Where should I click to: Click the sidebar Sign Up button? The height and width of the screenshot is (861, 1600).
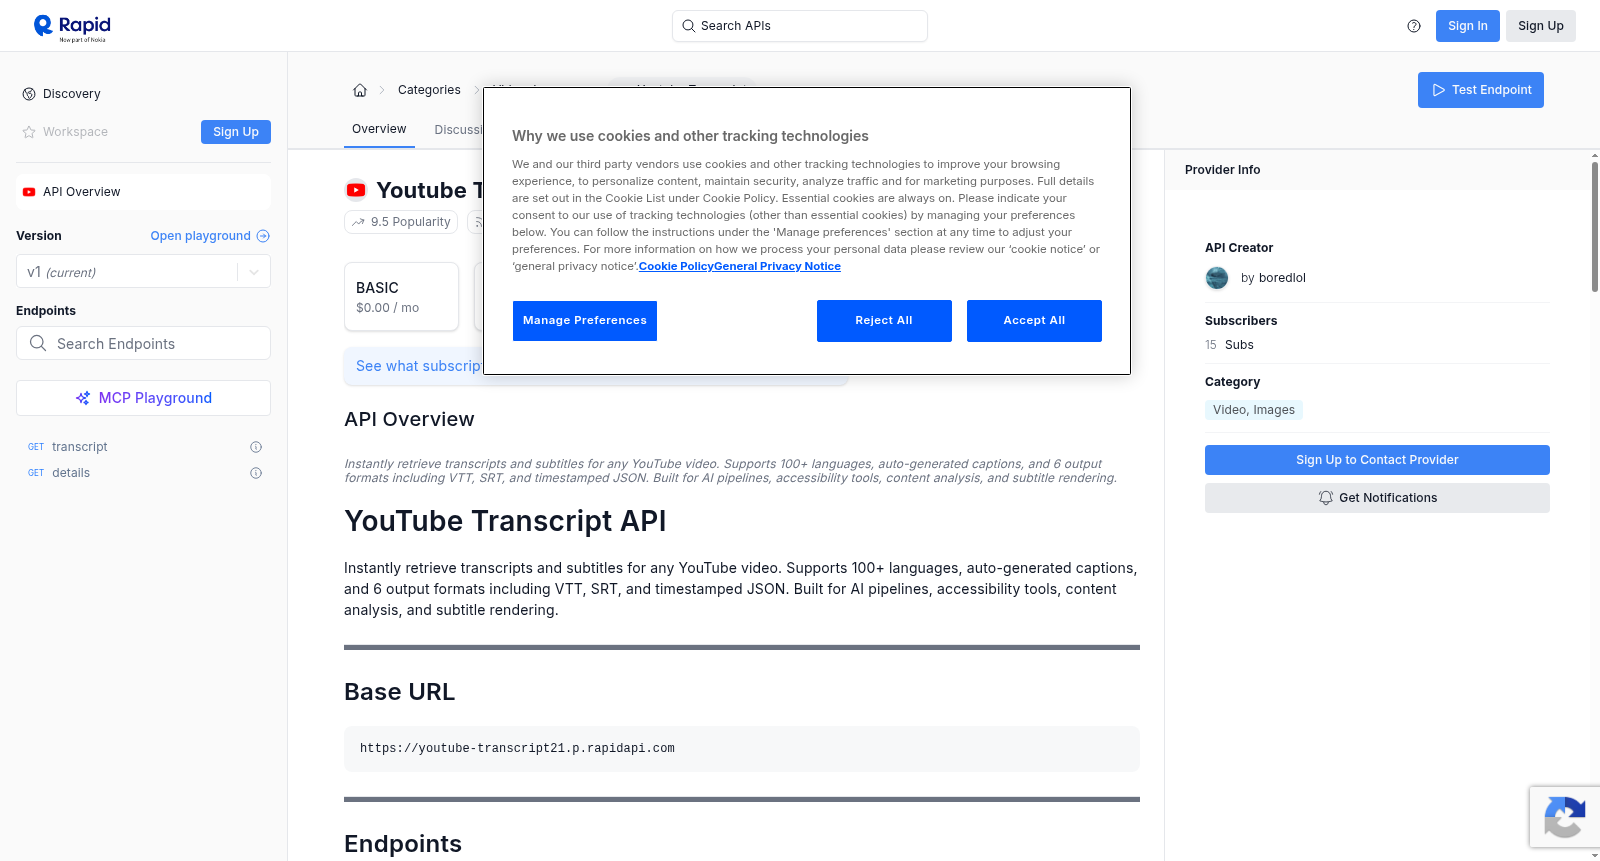(236, 132)
